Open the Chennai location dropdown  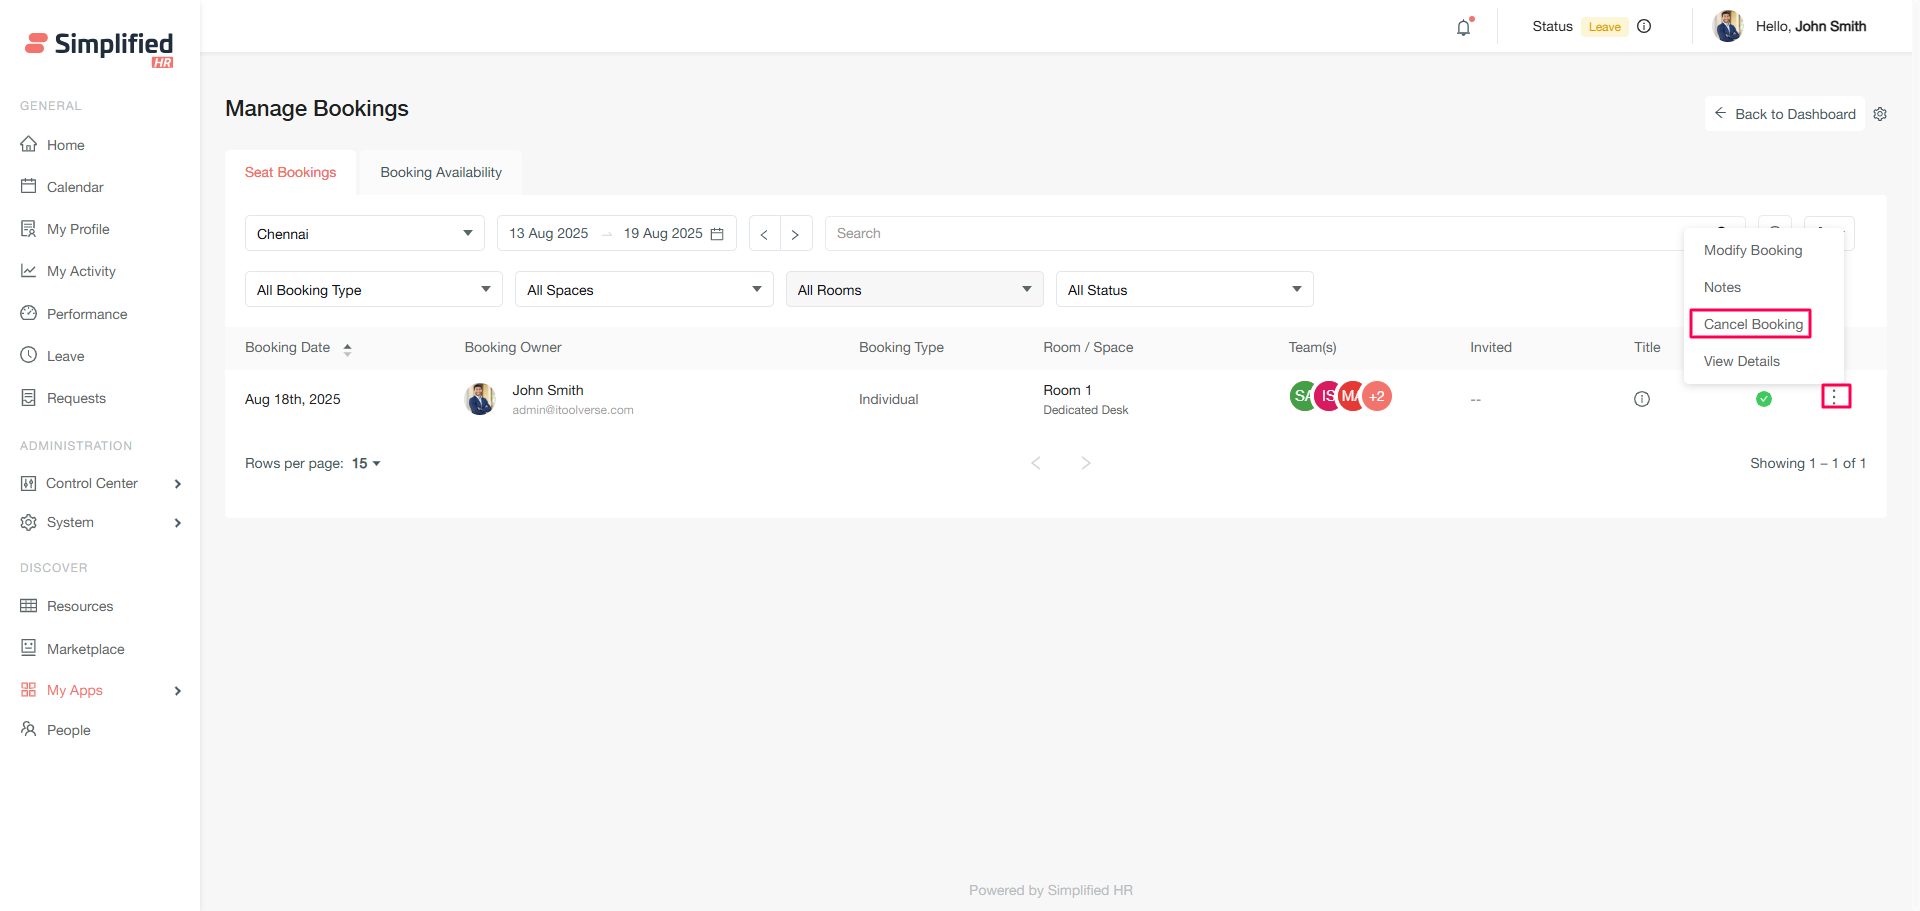coord(364,234)
